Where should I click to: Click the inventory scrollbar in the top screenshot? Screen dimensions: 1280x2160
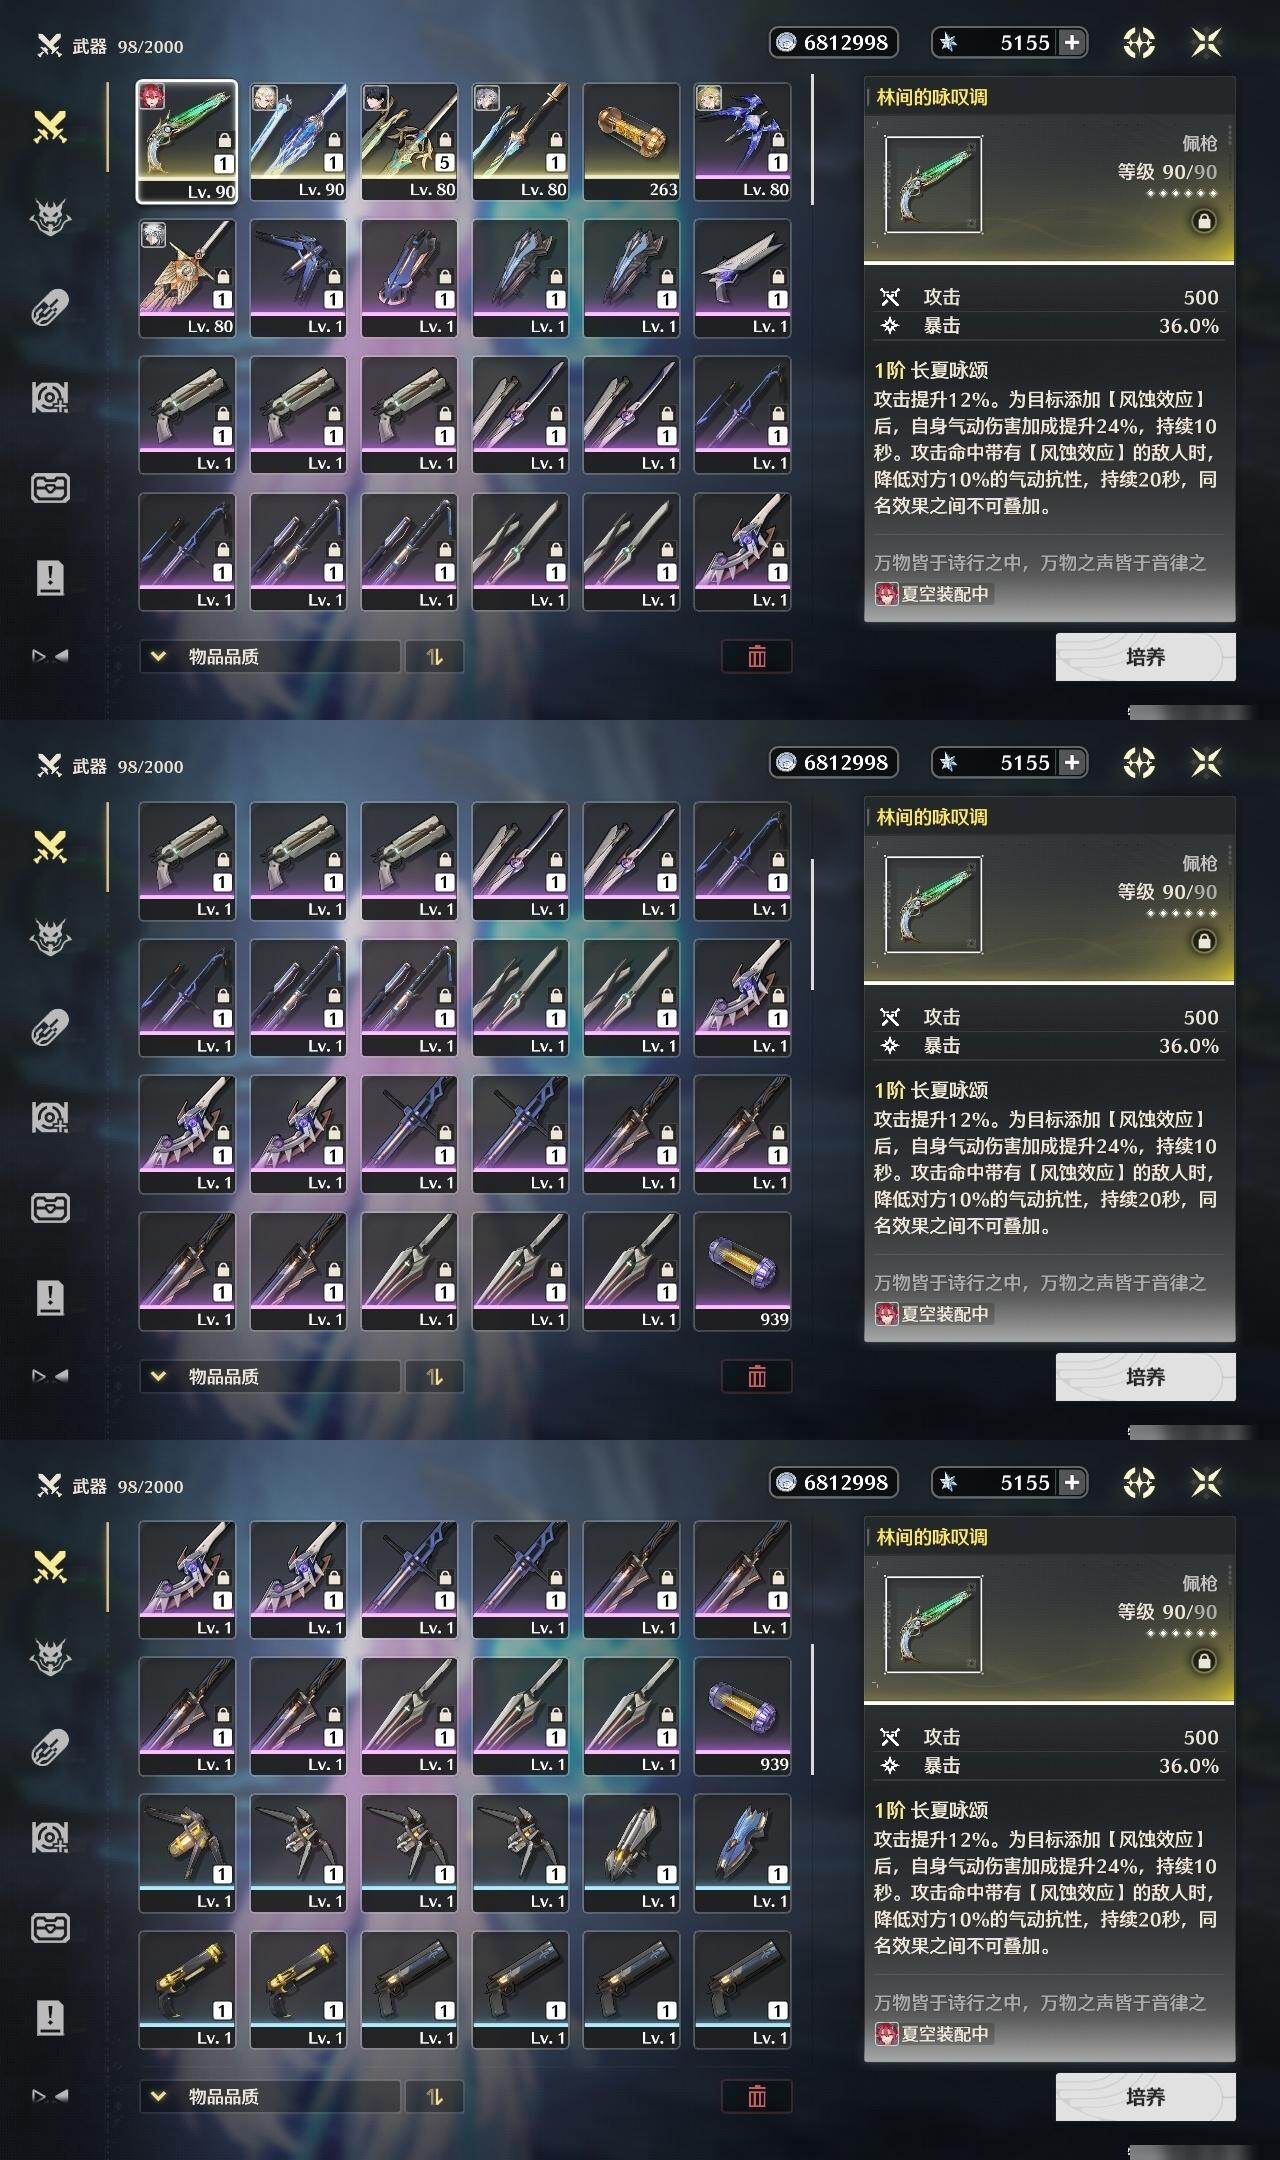click(x=812, y=140)
